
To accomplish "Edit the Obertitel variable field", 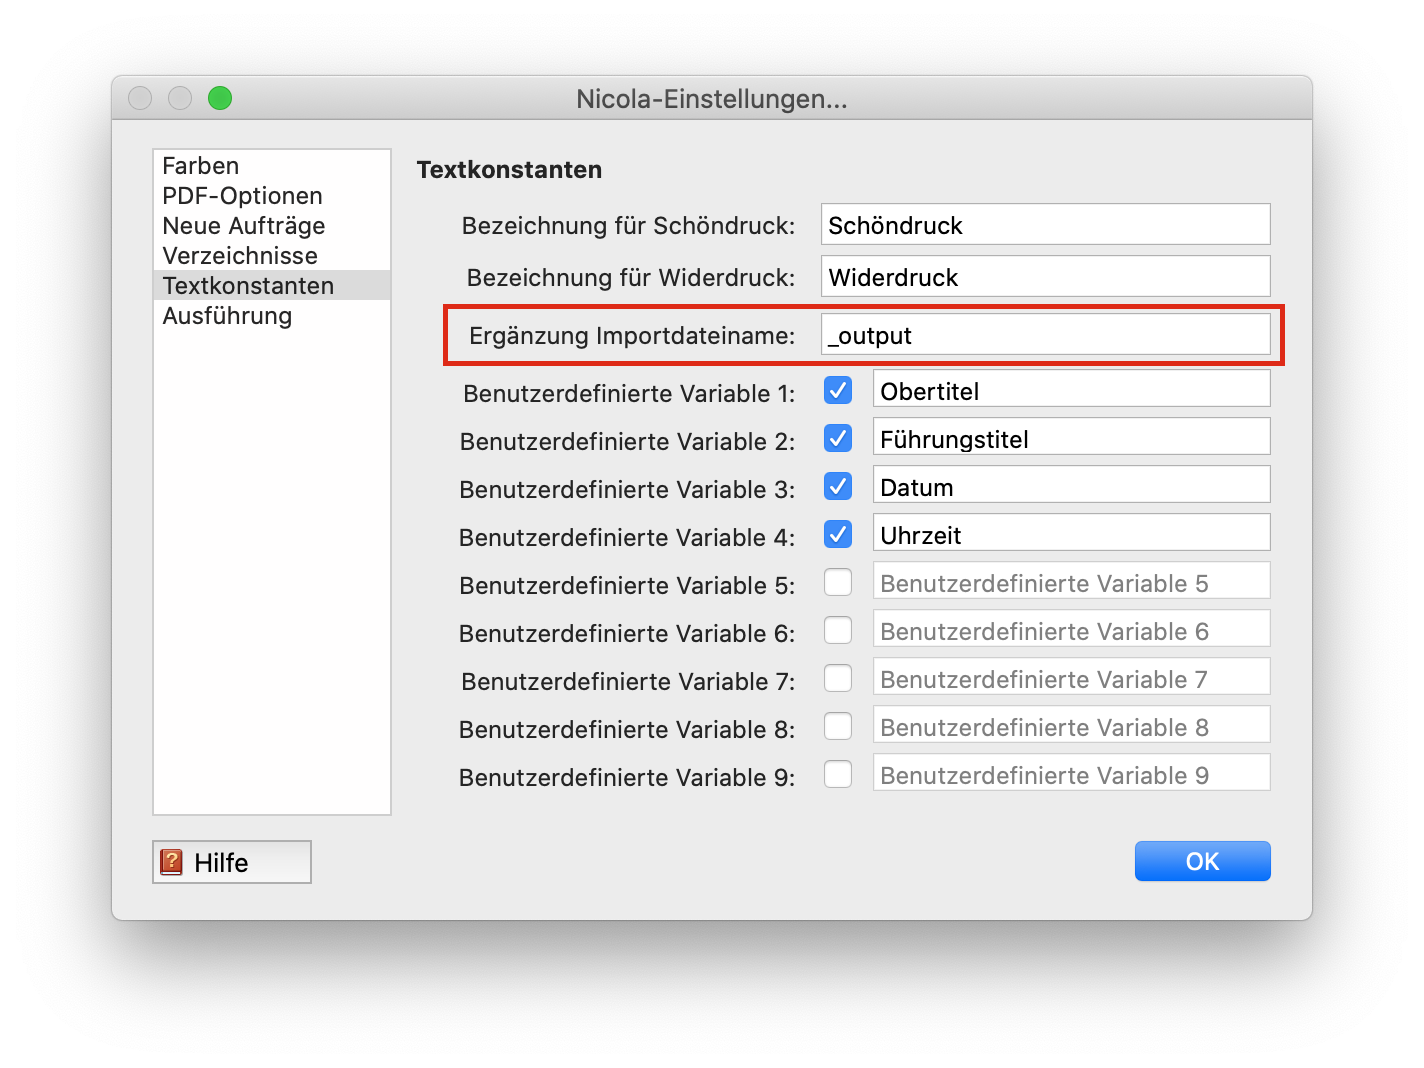I will coord(1072,388).
